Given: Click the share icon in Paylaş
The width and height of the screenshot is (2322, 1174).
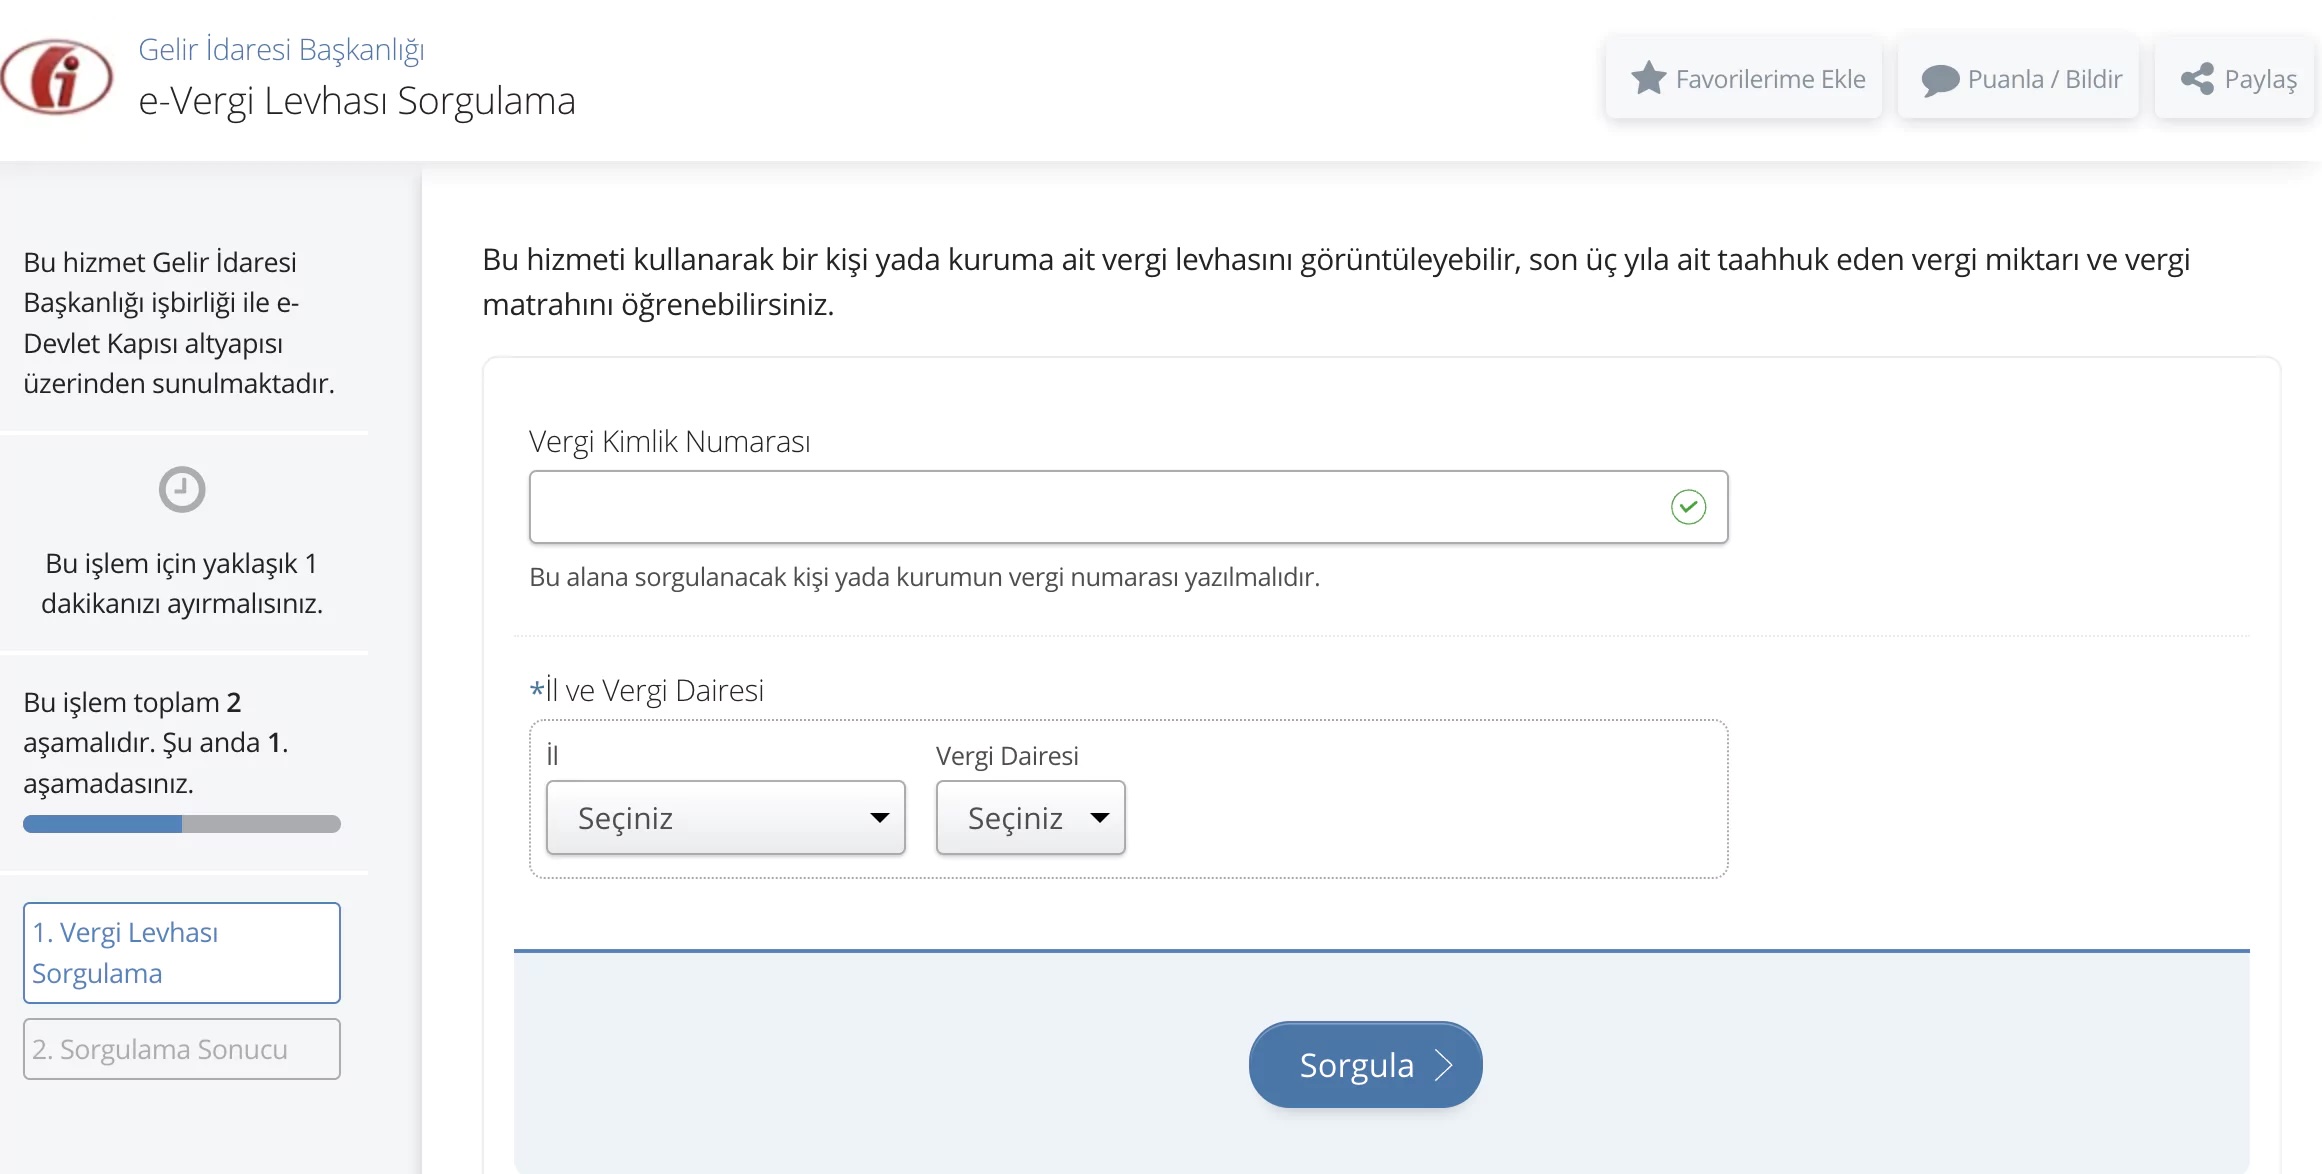Looking at the screenshot, I should click(x=2197, y=78).
